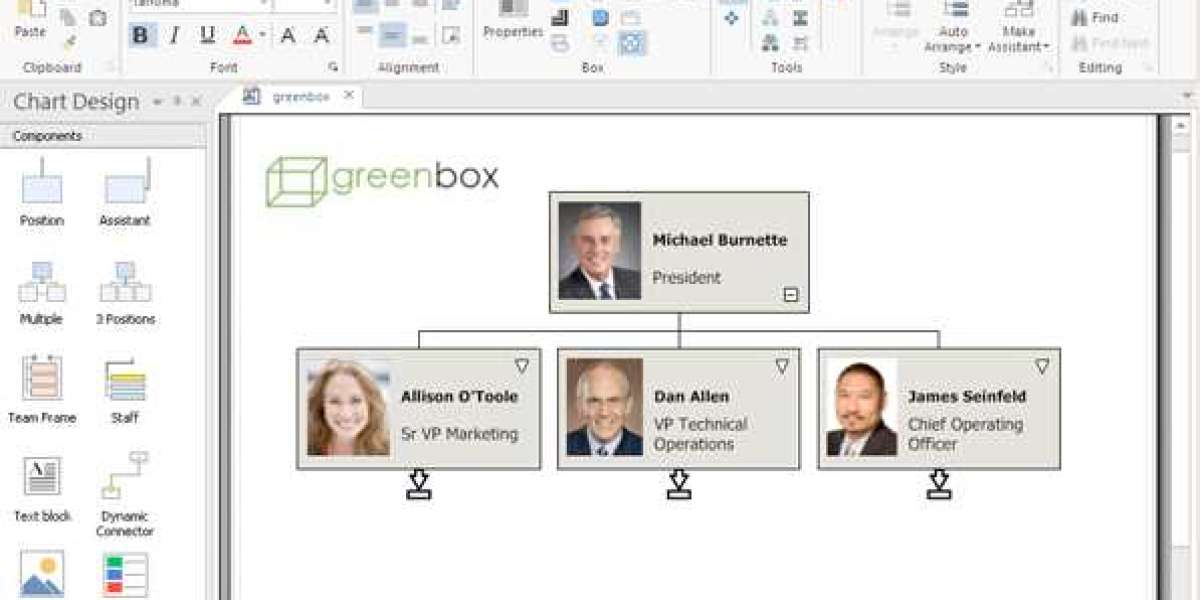Image resolution: width=1200 pixels, height=600 pixels.
Task: Select the Multiple positions component
Action: click(41, 291)
